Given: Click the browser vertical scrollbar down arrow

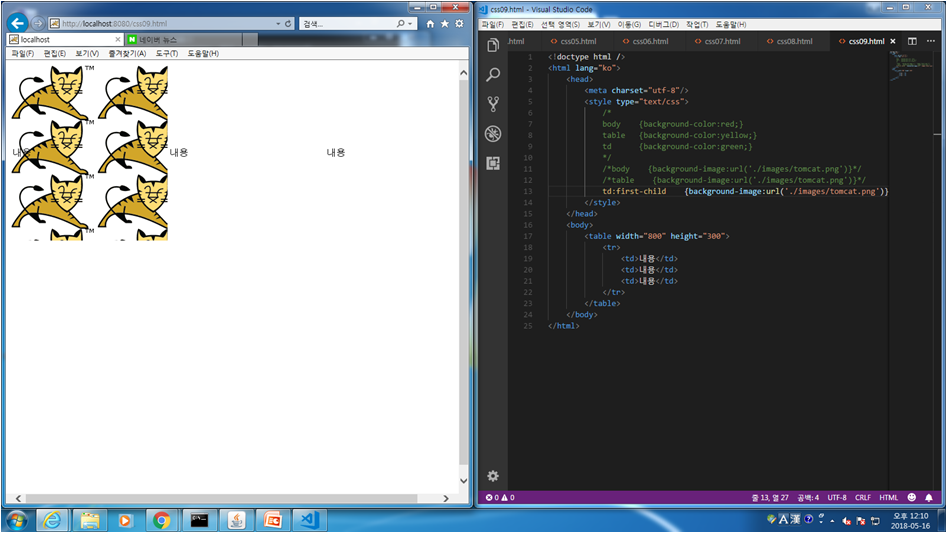Looking at the screenshot, I should point(463,481).
